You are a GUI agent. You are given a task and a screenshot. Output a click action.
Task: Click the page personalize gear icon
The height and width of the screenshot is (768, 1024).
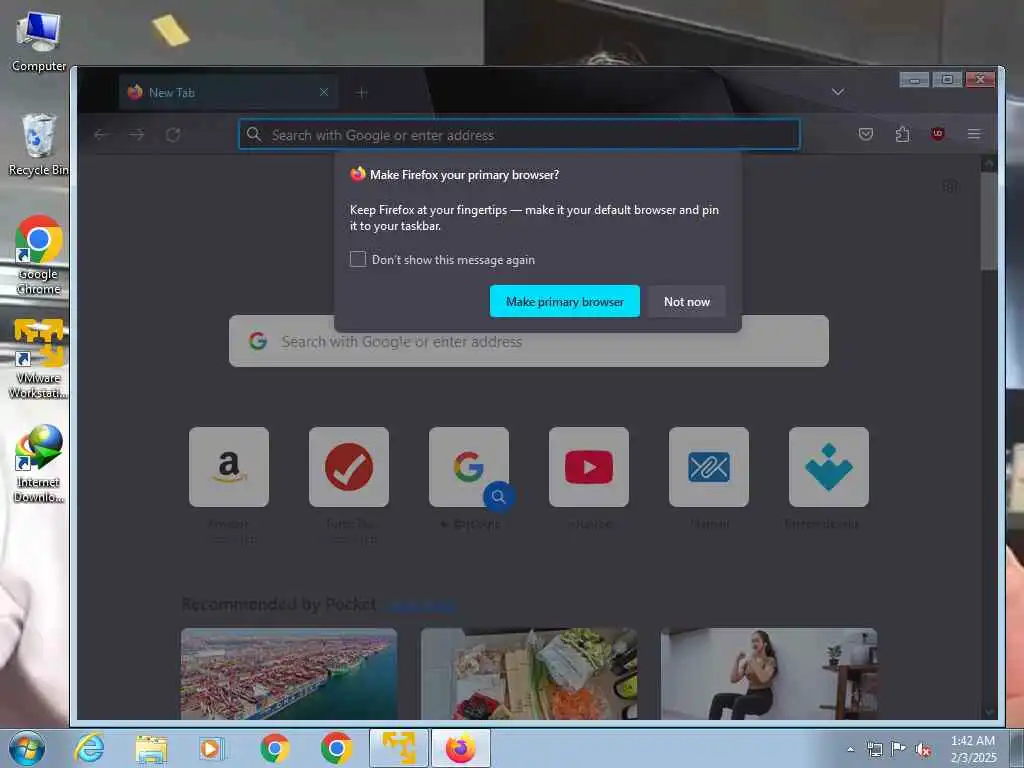tap(950, 187)
